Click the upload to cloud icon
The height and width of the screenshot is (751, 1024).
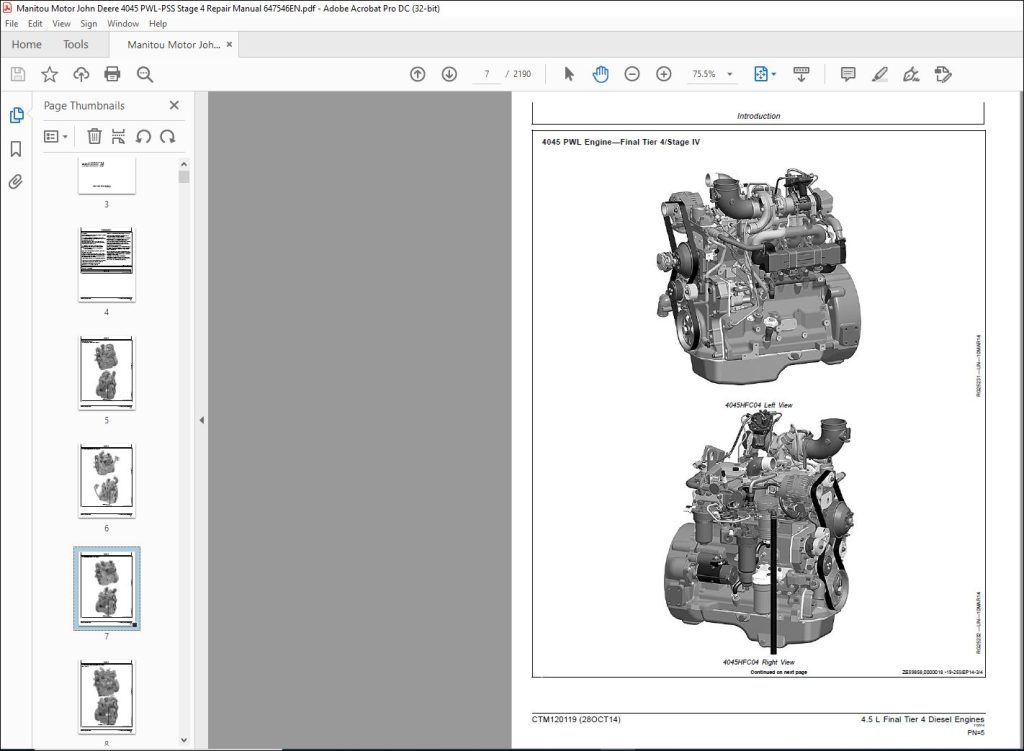[81, 74]
